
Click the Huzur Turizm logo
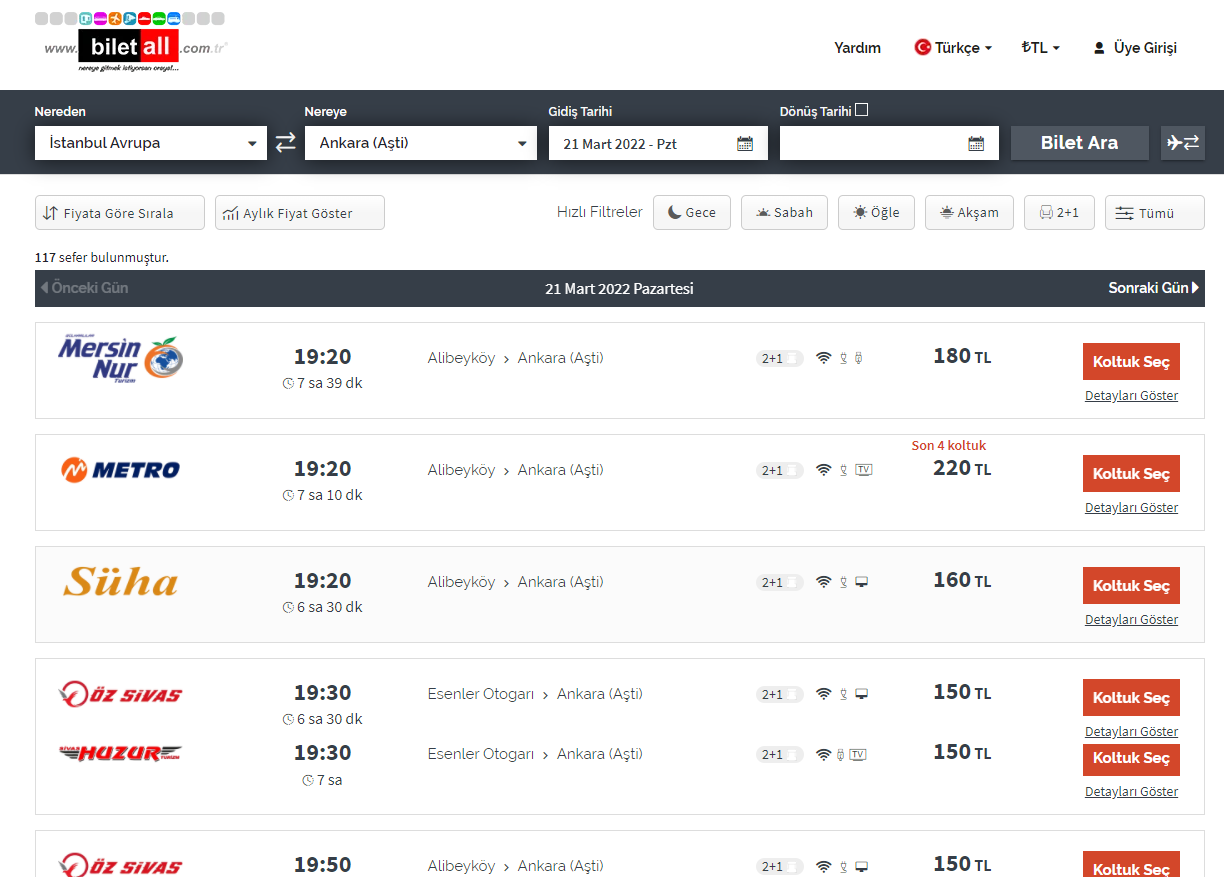click(x=121, y=753)
